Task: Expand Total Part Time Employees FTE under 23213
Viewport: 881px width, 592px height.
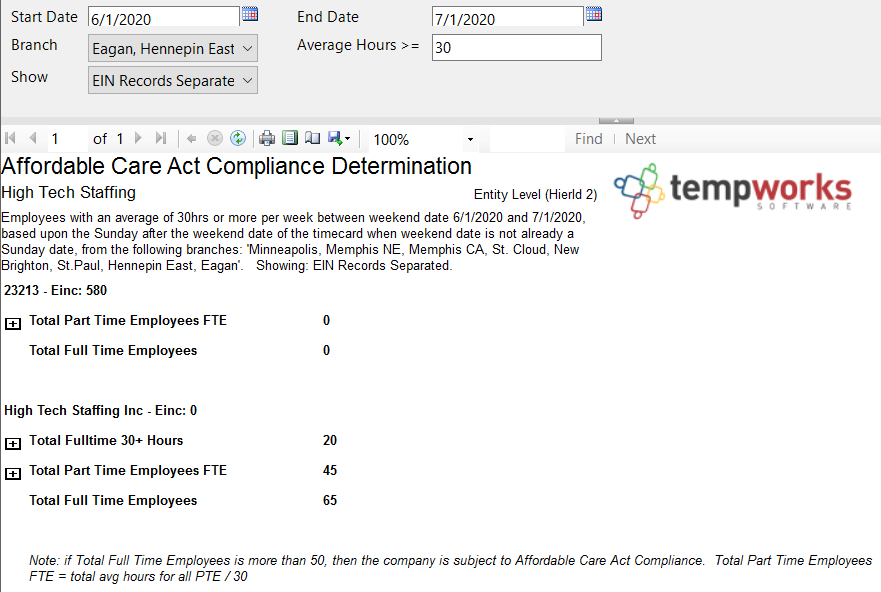Action: (x=13, y=324)
